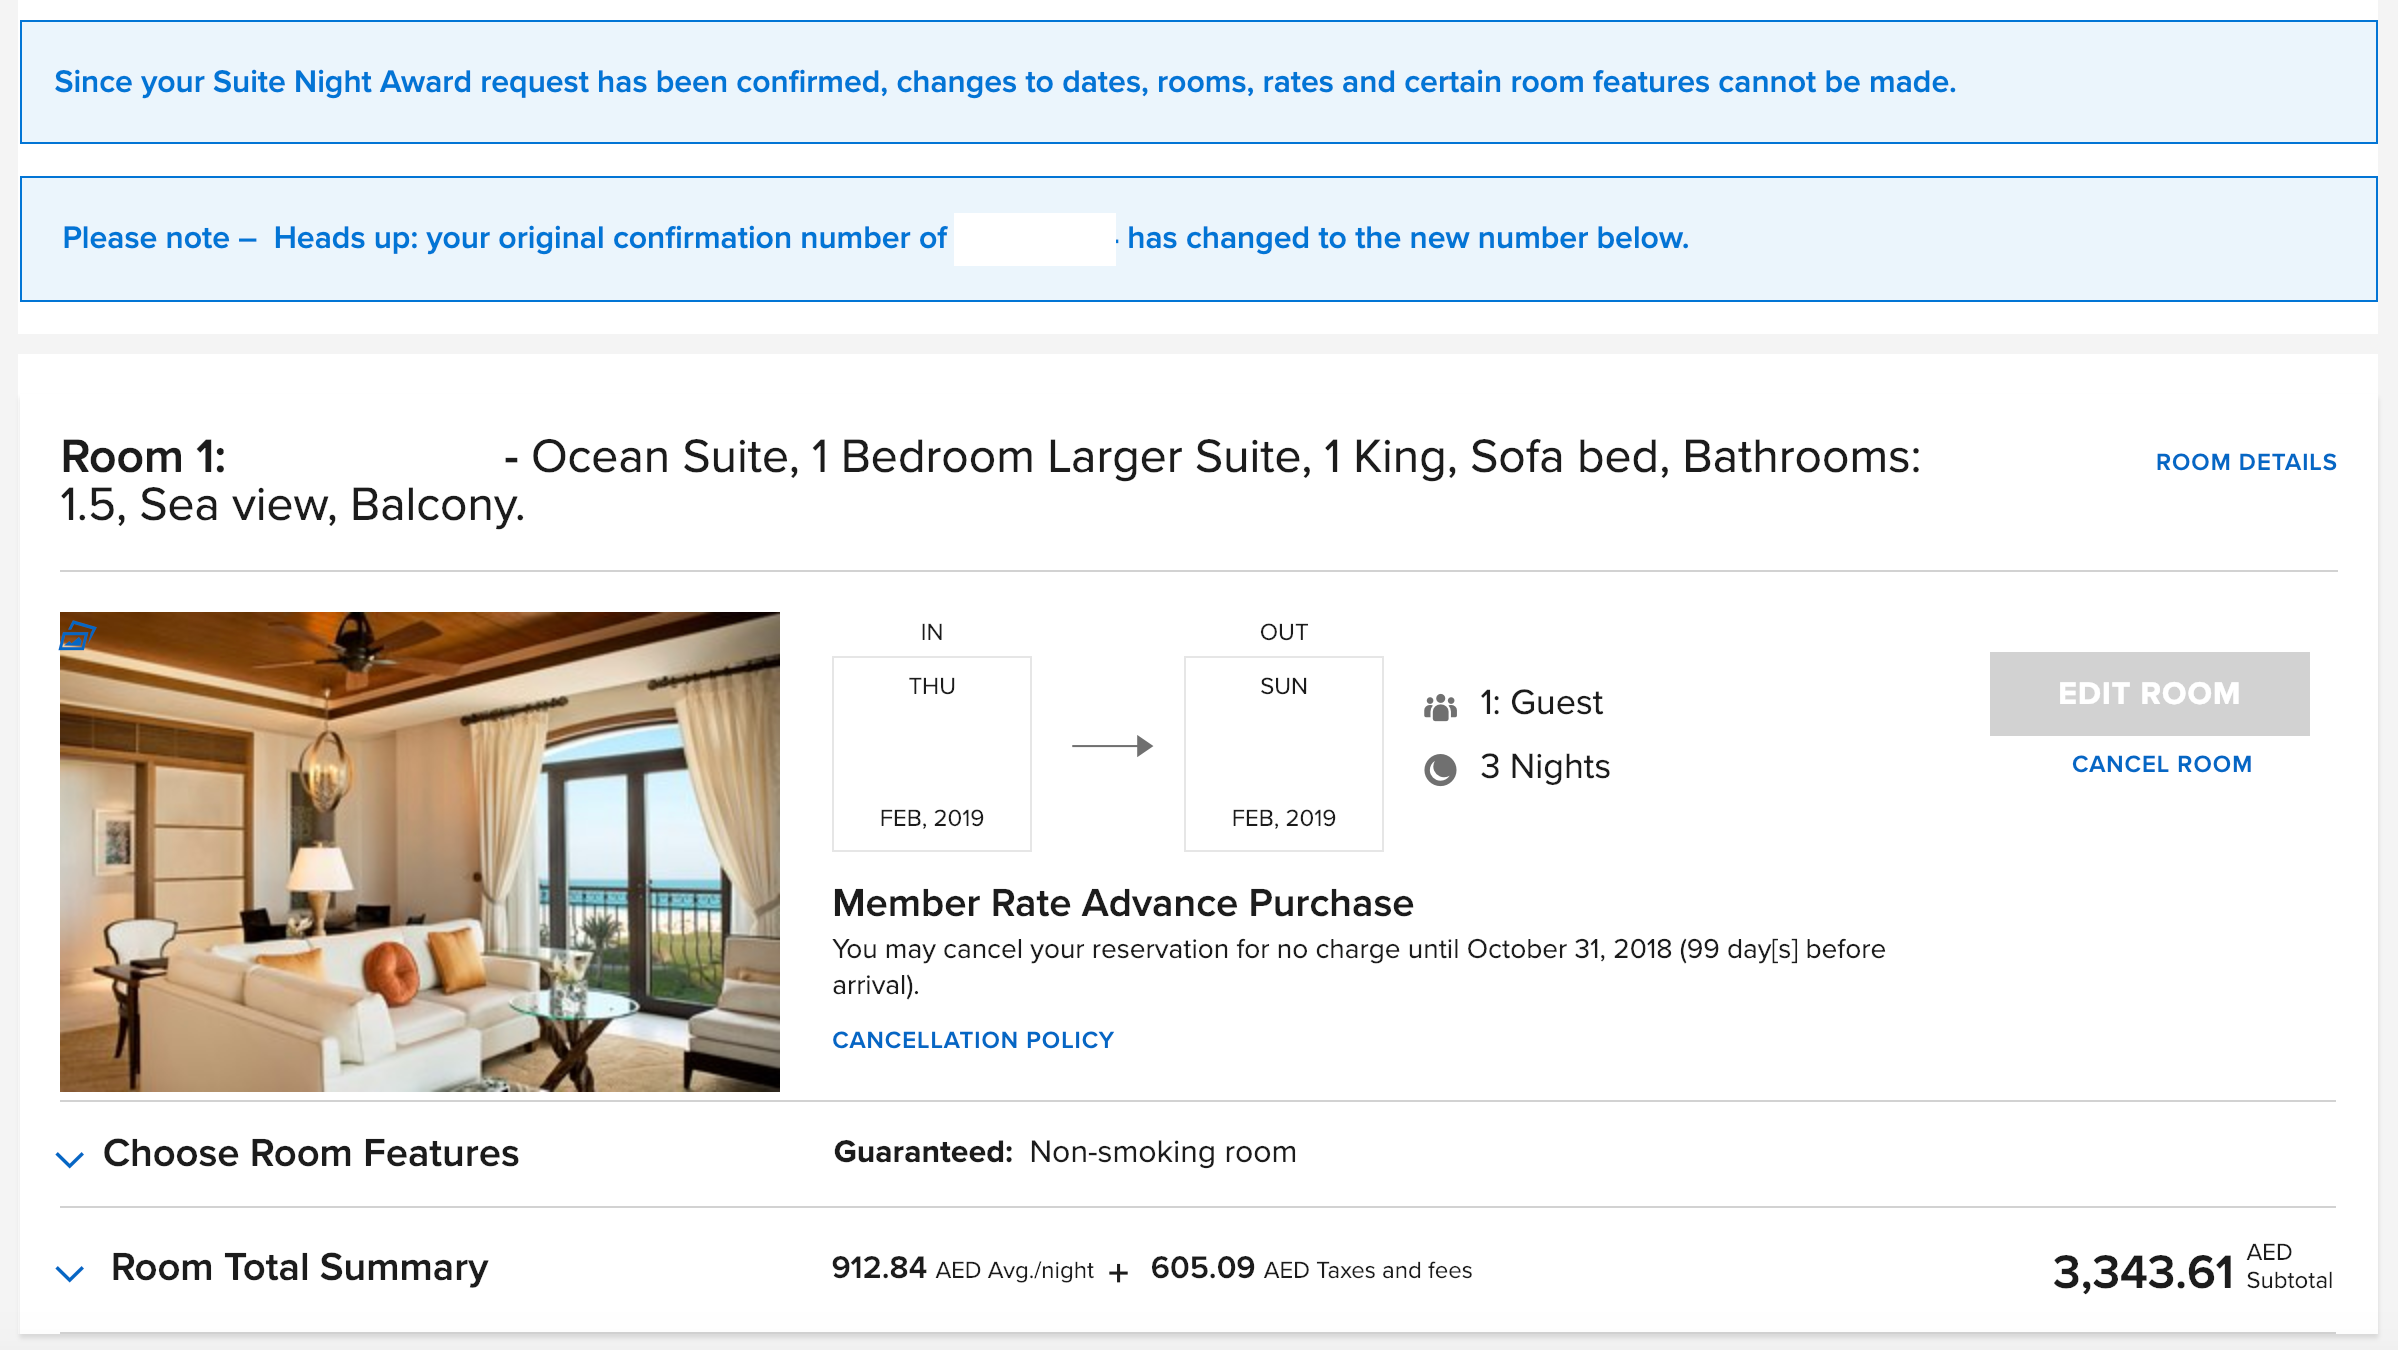Open the Cancellation Policy link
Image resolution: width=2398 pixels, height=1350 pixels.
click(x=973, y=1040)
